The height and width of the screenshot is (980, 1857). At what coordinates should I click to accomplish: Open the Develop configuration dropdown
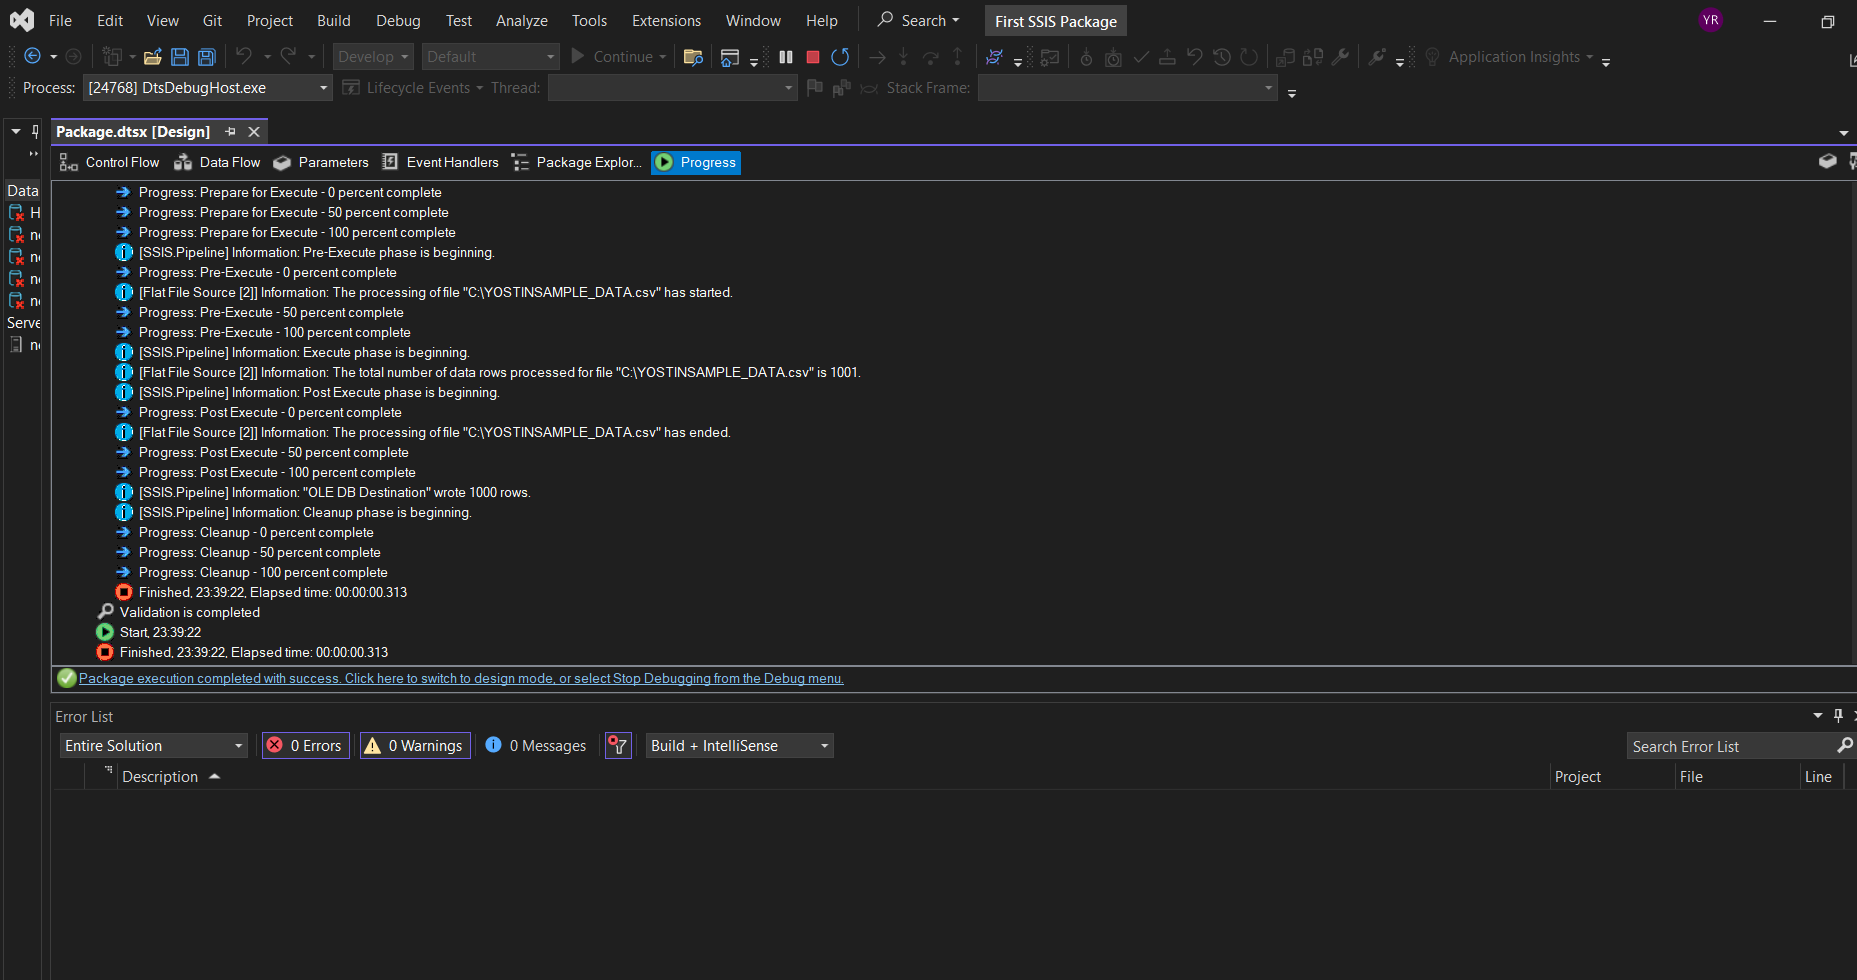click(373, 57)
